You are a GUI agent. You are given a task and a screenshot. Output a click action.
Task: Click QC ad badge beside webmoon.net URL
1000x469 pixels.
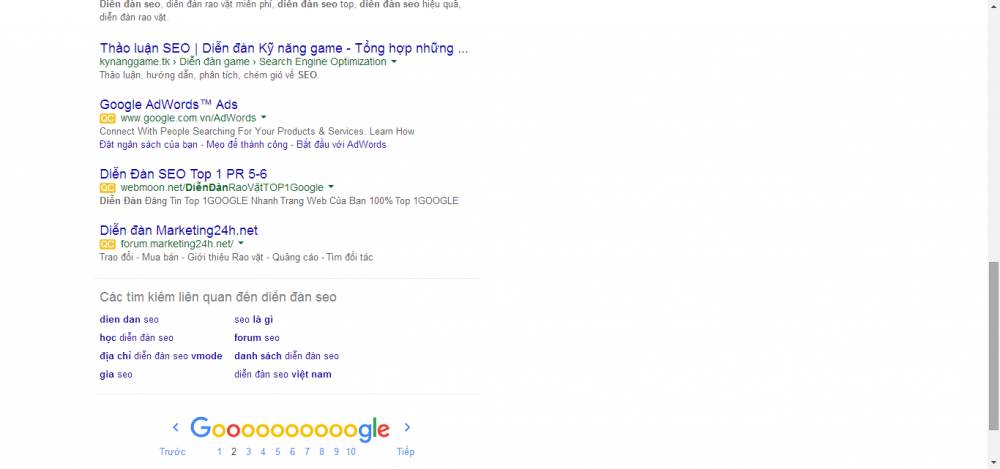[x=108, y=188]
